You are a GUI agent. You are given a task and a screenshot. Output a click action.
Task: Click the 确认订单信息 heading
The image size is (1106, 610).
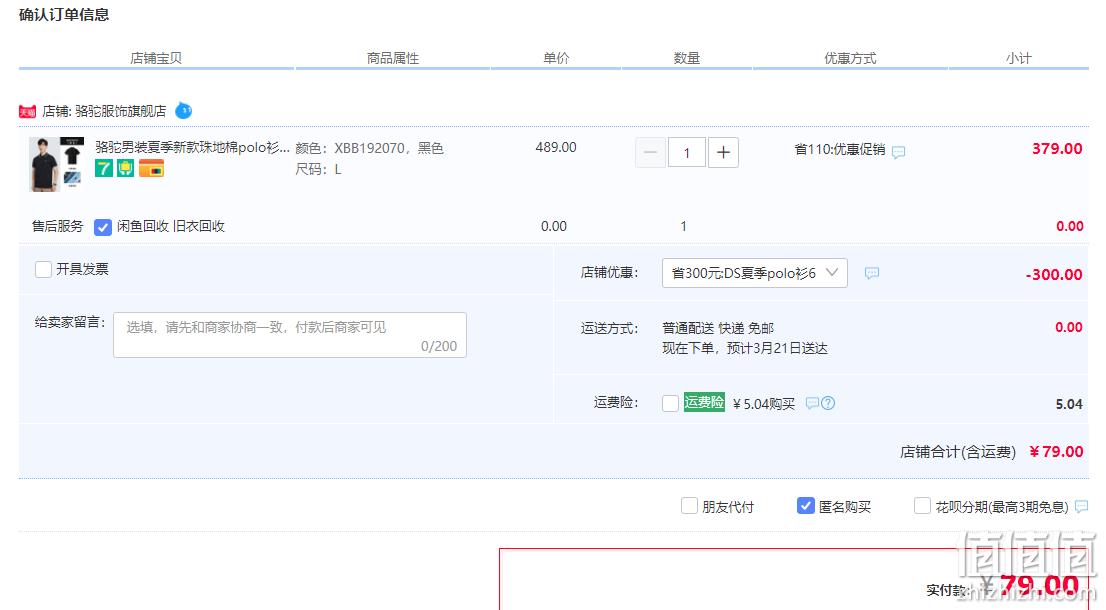64,15
